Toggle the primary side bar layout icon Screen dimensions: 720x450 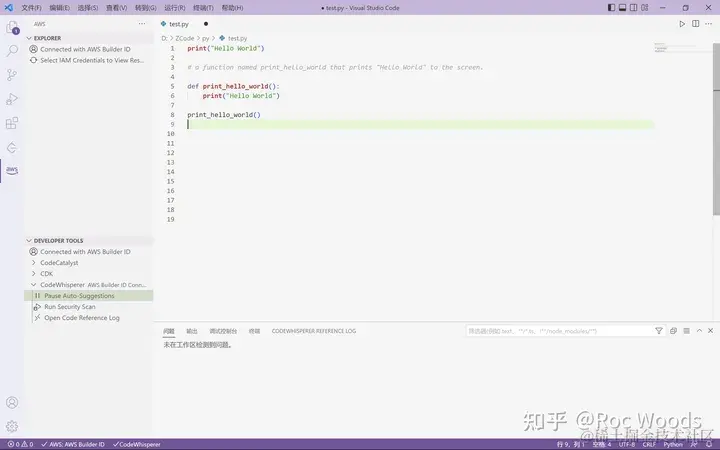pos(611,8)
